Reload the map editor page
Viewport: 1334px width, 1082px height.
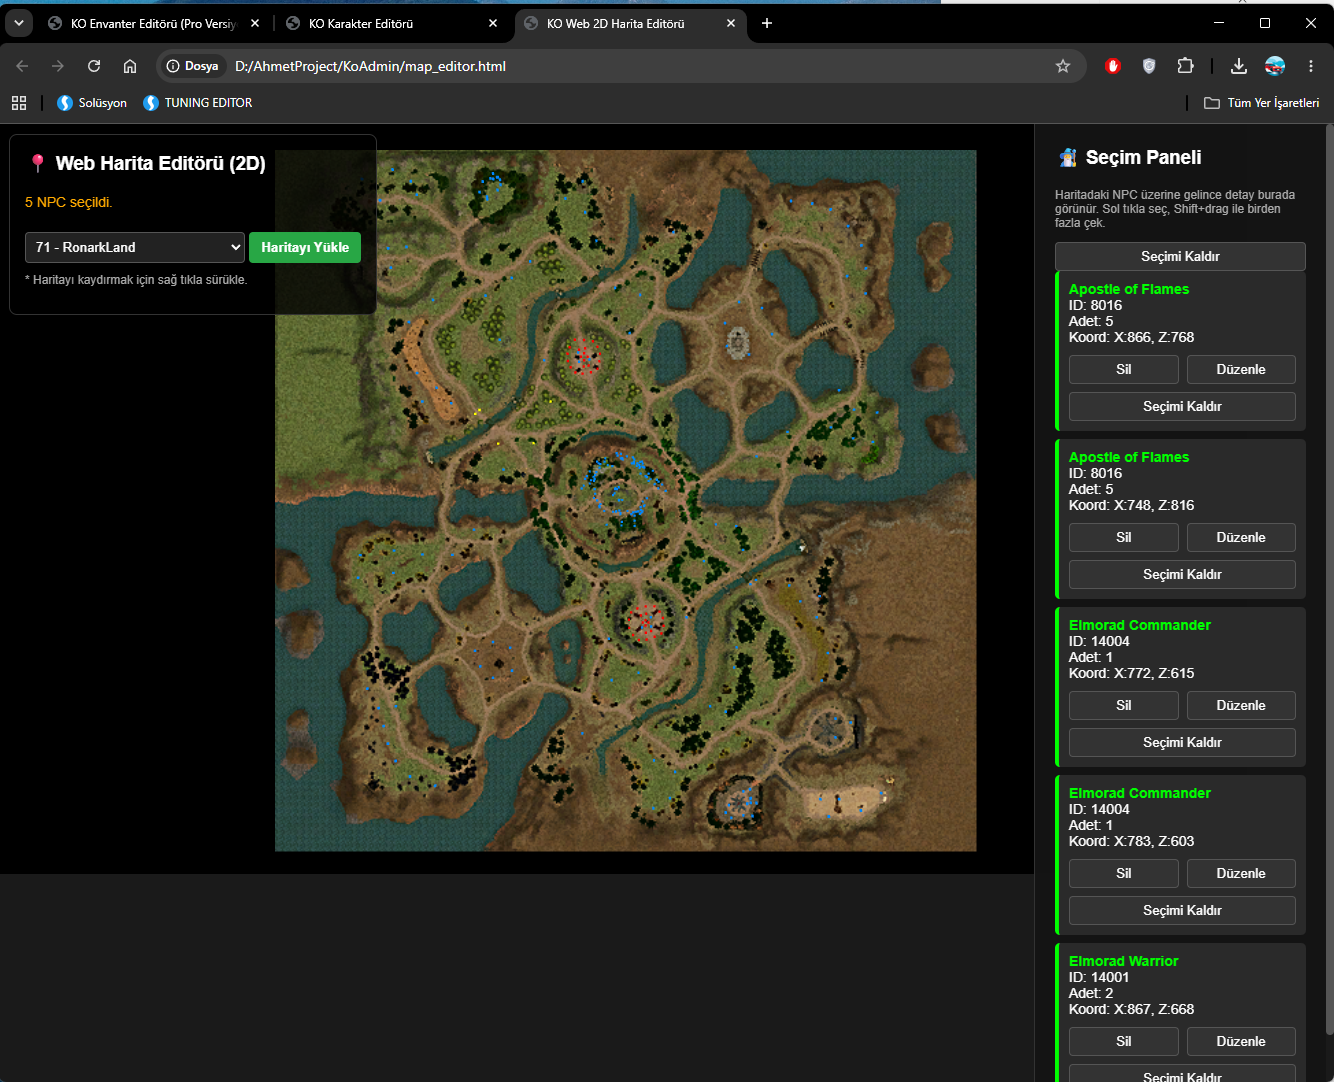pyautogui.click(x=94, y=66)
